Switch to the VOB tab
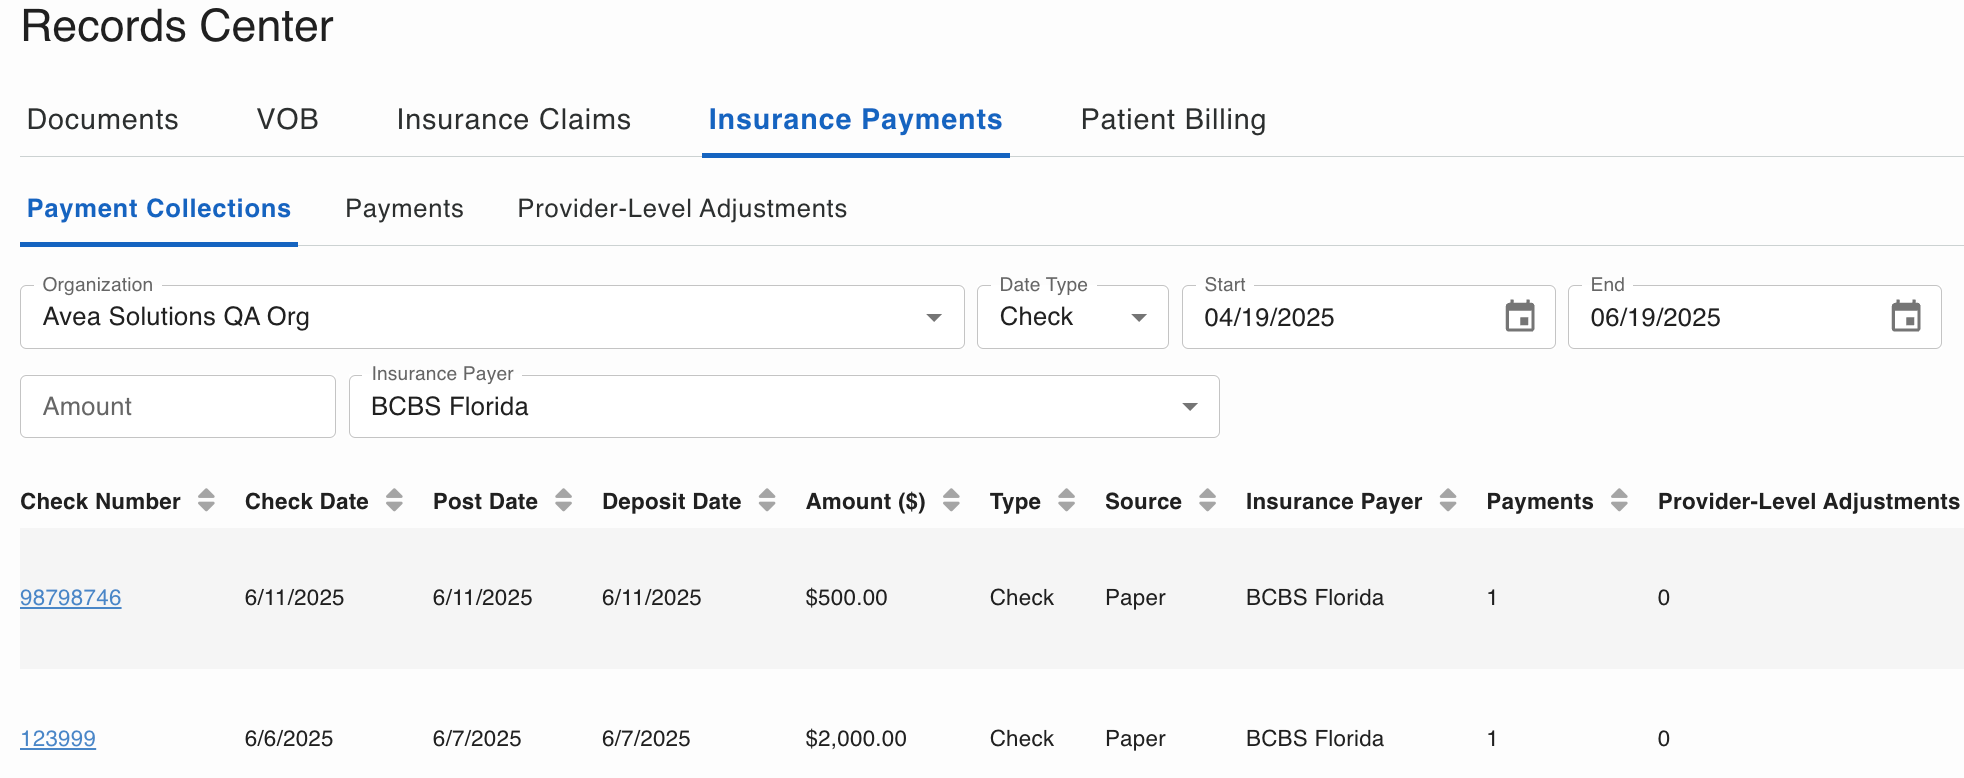1964x778 pixels. tap(288, 120)
